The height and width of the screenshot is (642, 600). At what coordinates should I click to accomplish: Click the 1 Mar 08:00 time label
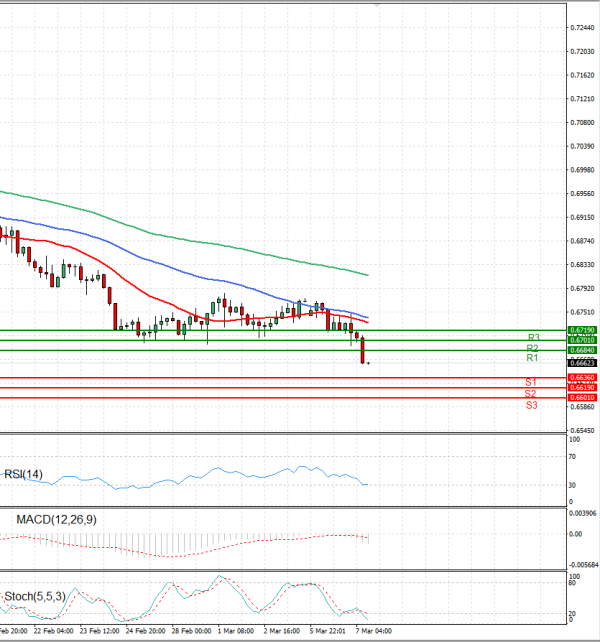pos(235,632)
